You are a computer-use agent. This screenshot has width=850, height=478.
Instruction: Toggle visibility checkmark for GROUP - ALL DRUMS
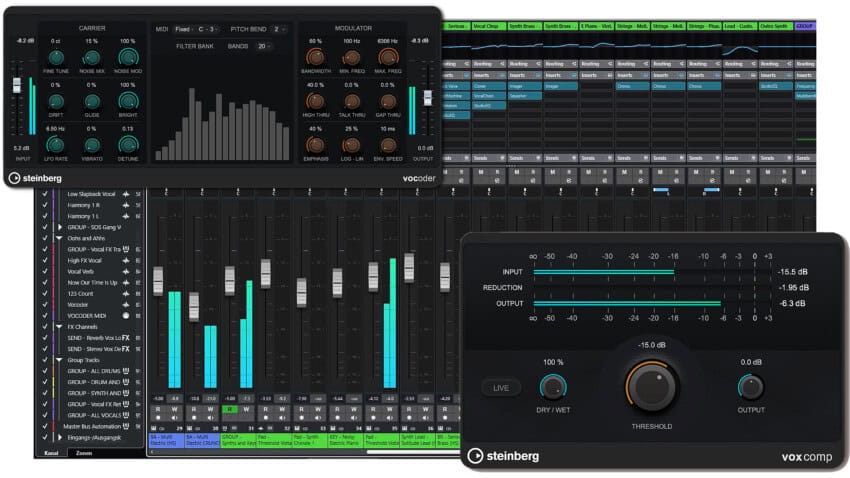click(x=45, y=371)
